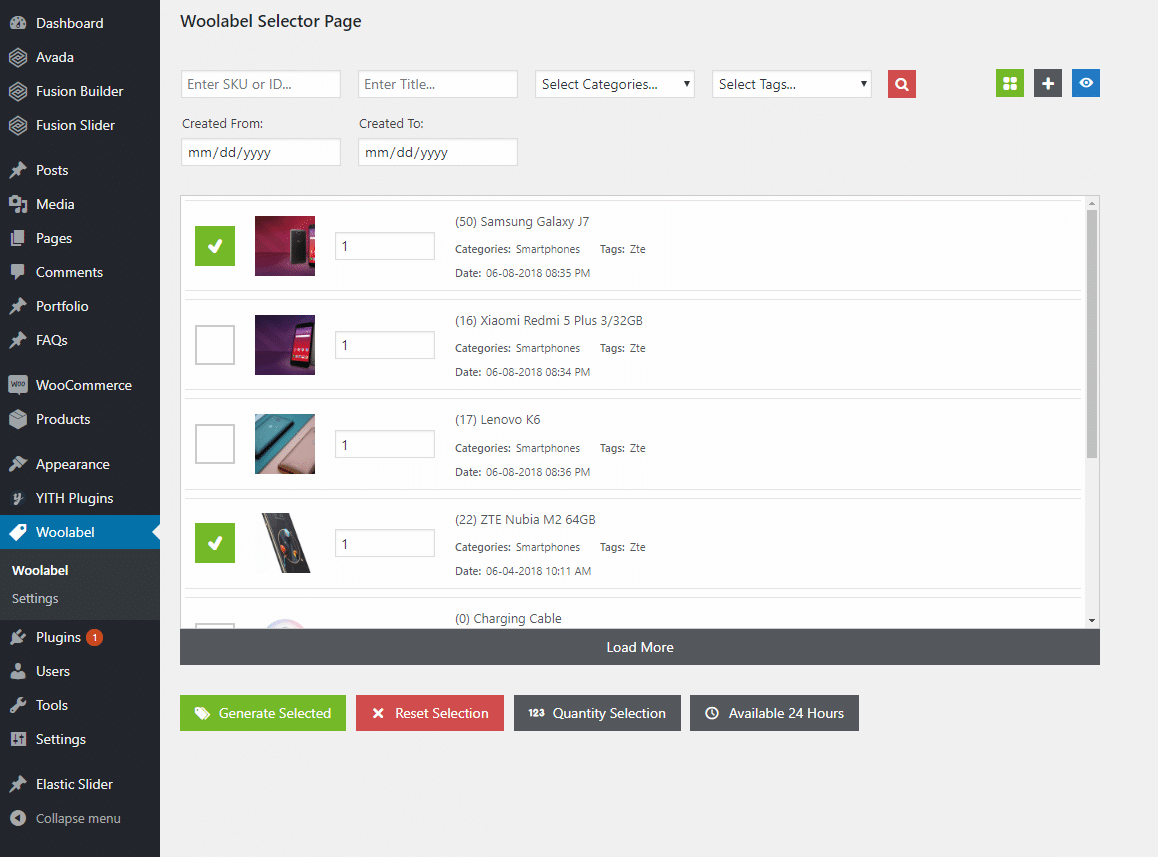
Task: Toggle the blue eye preview button
Action: tap(1086, 83)
